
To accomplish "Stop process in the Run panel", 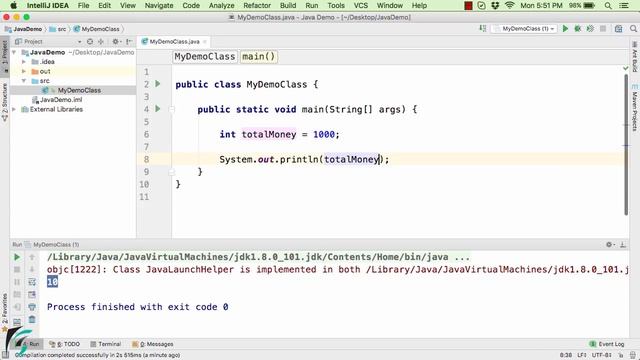I will coord(17,269).
